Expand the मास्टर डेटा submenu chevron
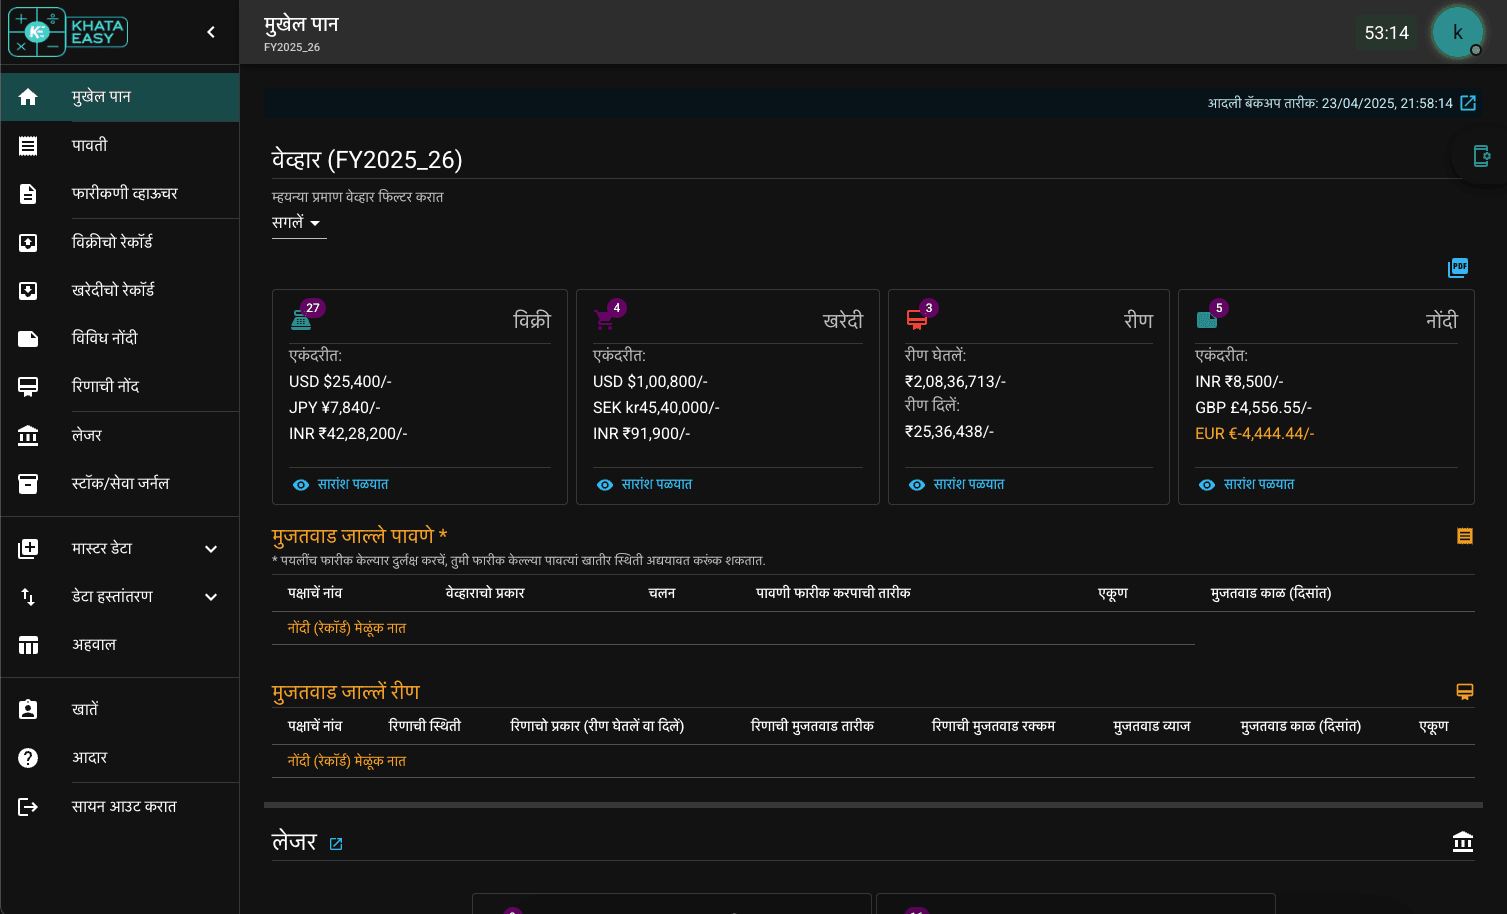The height and width of the screenshot is (914, 1507). pyautogui.click(x=211, y=549)
